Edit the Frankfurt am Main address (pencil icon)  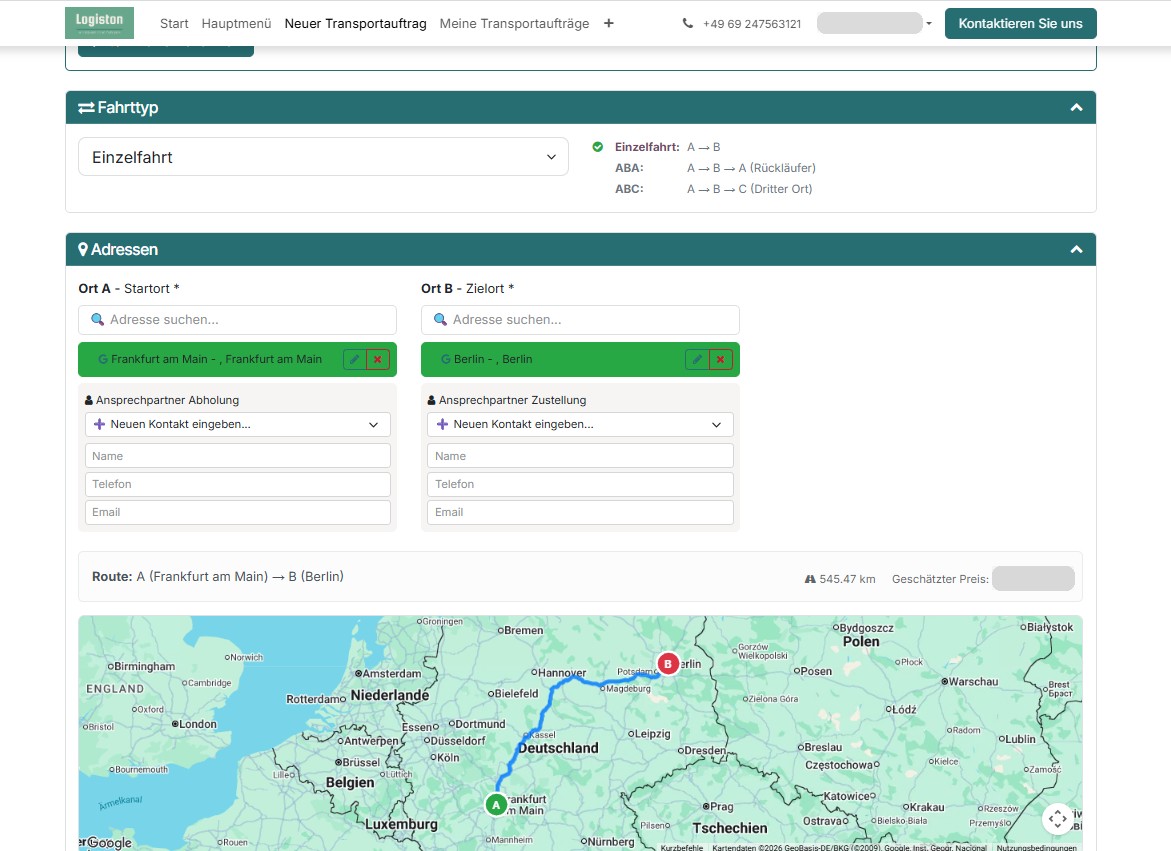354,360
